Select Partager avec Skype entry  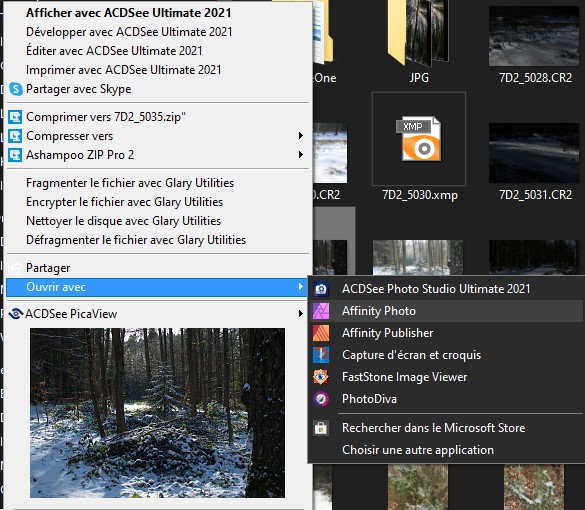point(79,89)
